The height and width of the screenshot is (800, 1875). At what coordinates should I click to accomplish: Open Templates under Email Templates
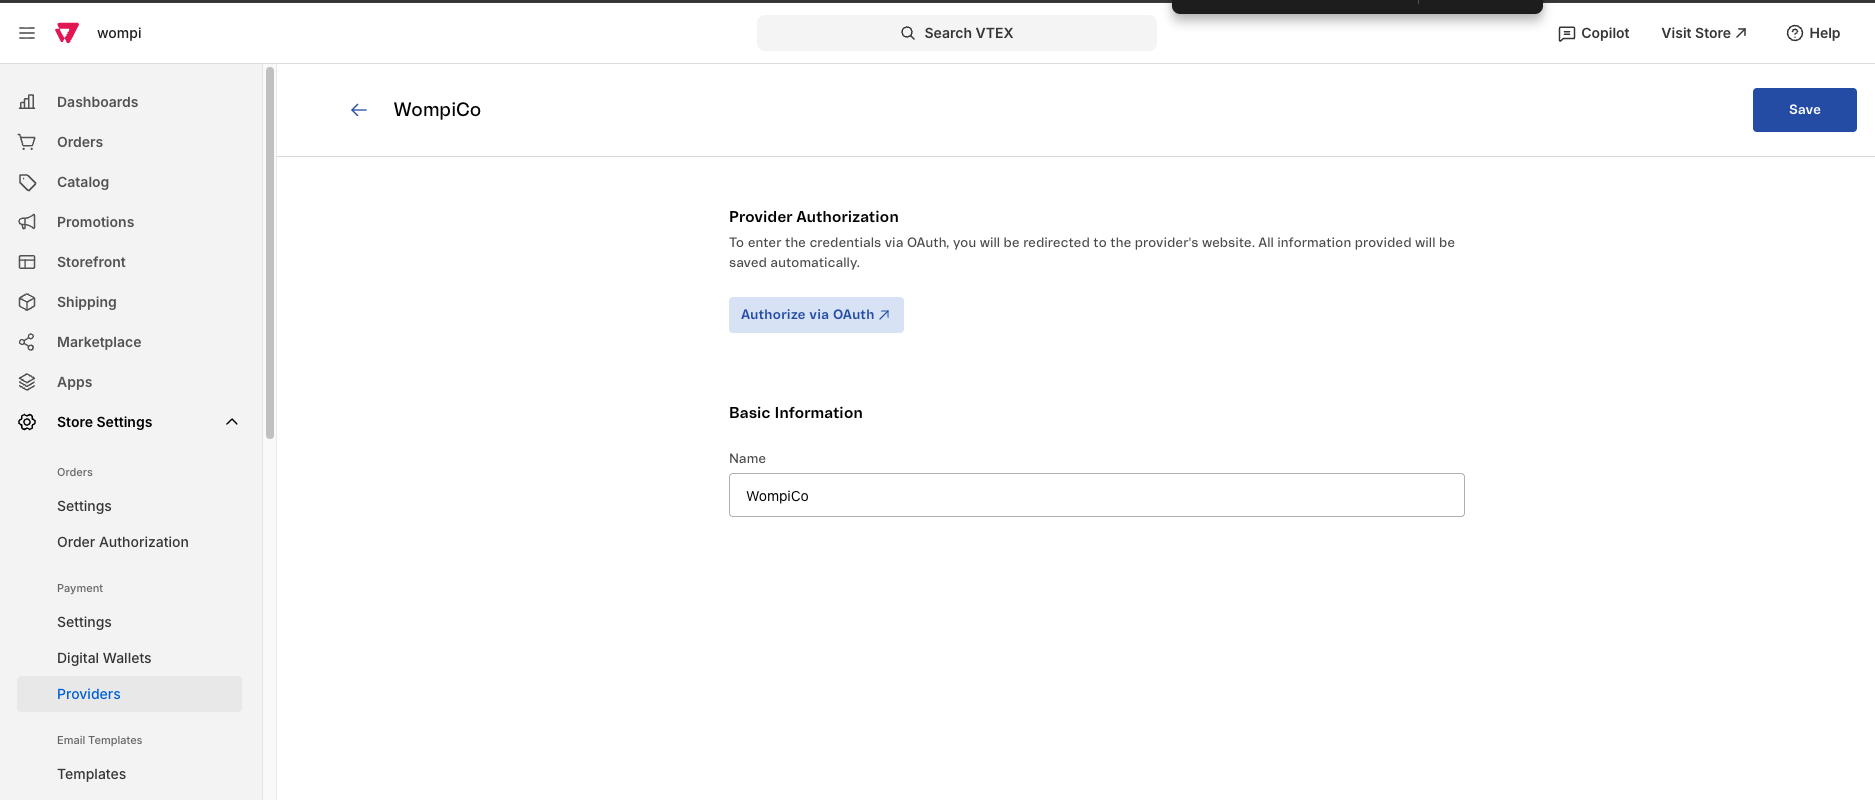(92, 774)
